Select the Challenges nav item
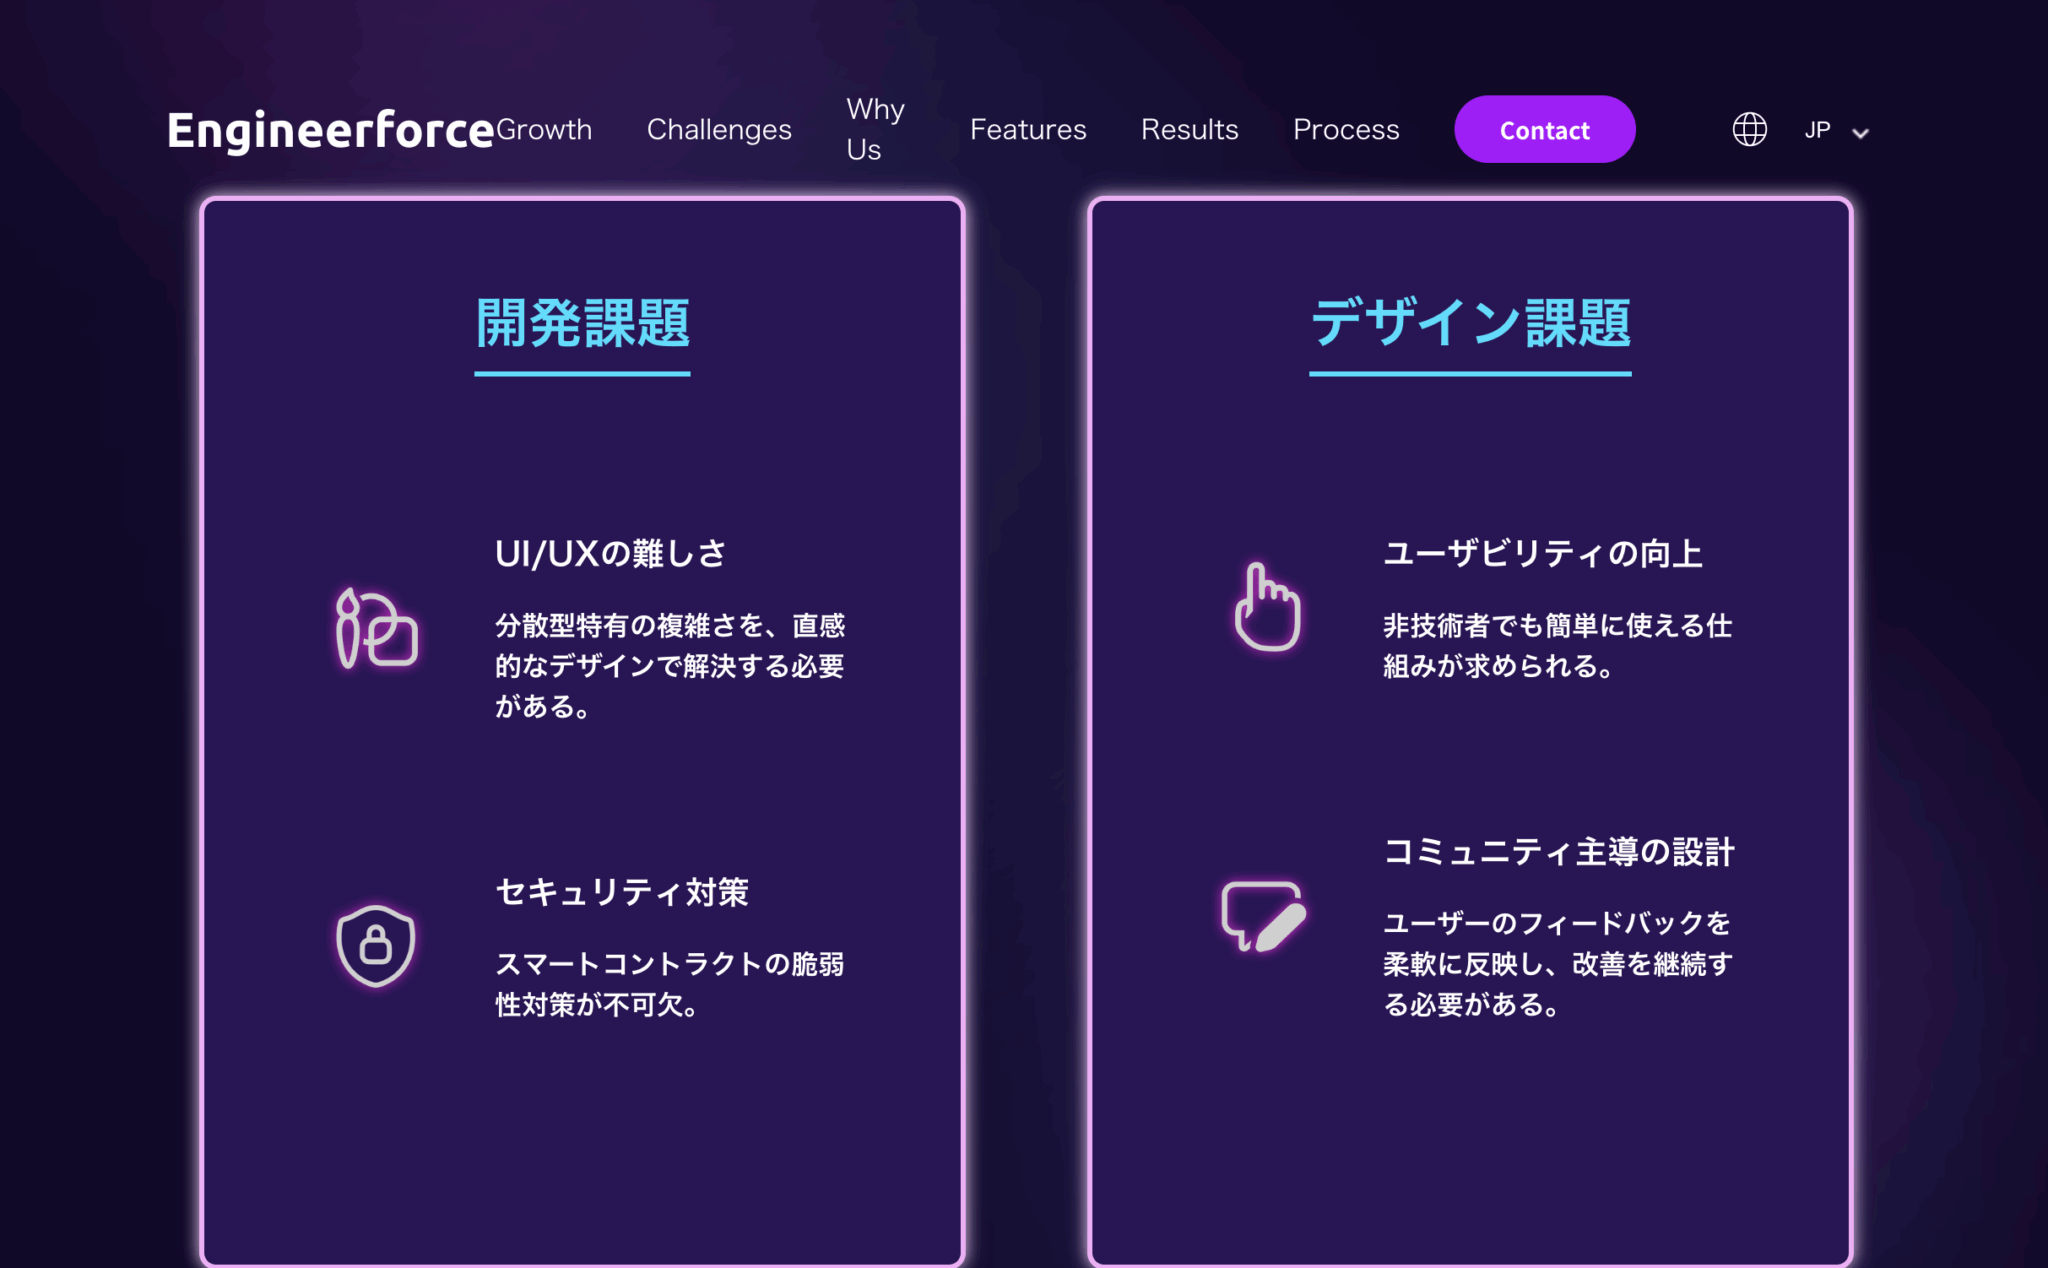 pos(719,129)
